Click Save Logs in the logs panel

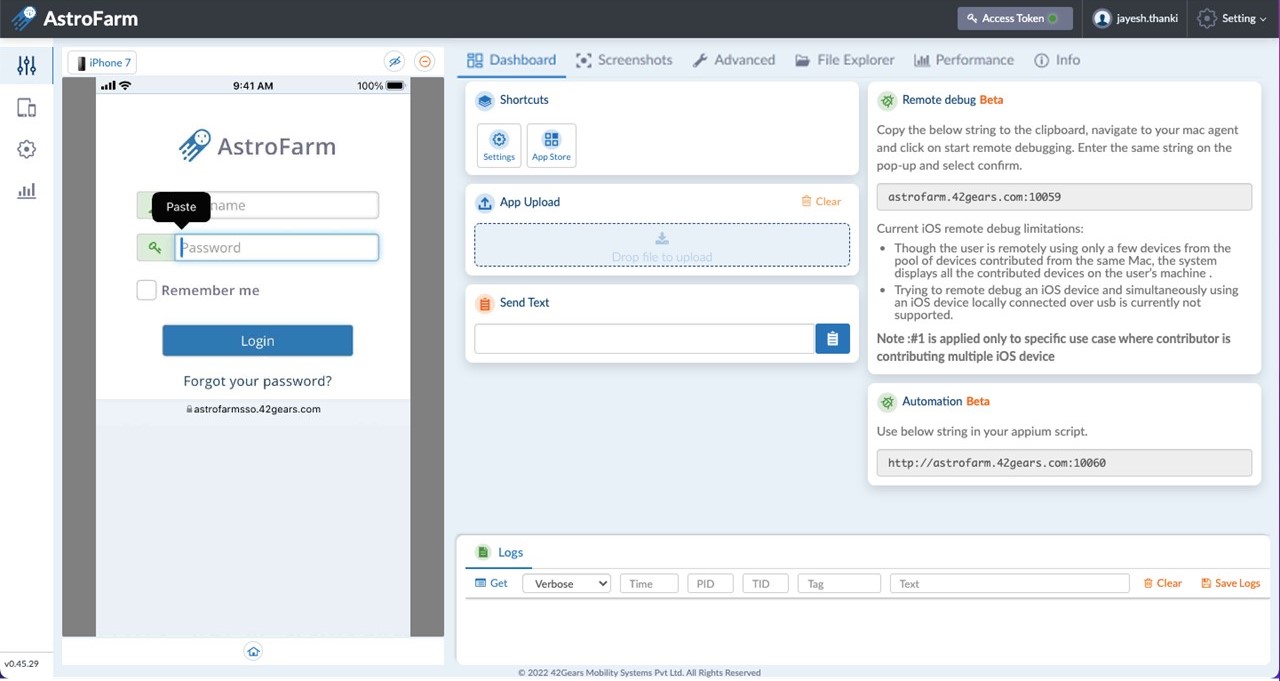pyautogui.click(x=1230, y=584)
